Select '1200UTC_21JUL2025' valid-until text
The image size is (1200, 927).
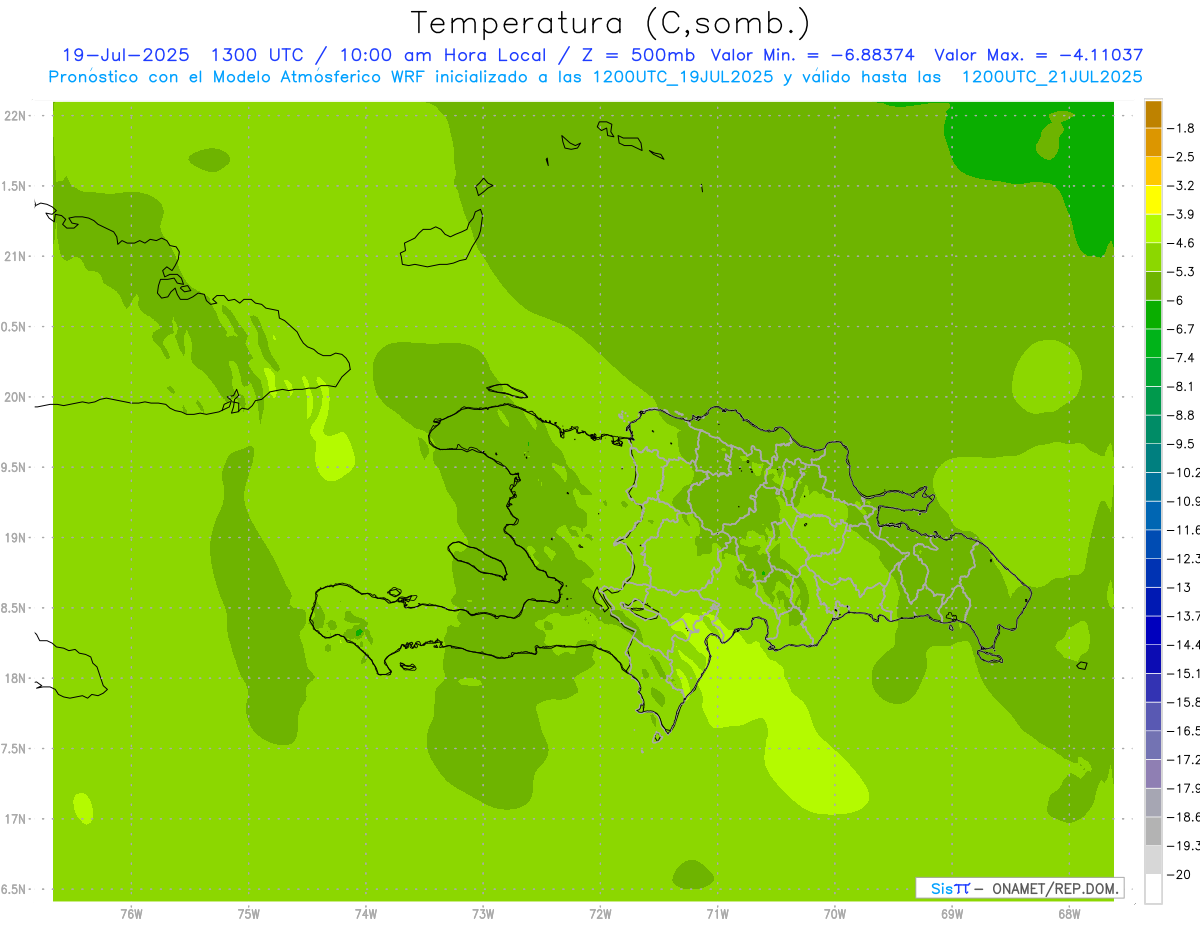point(1052,76)
